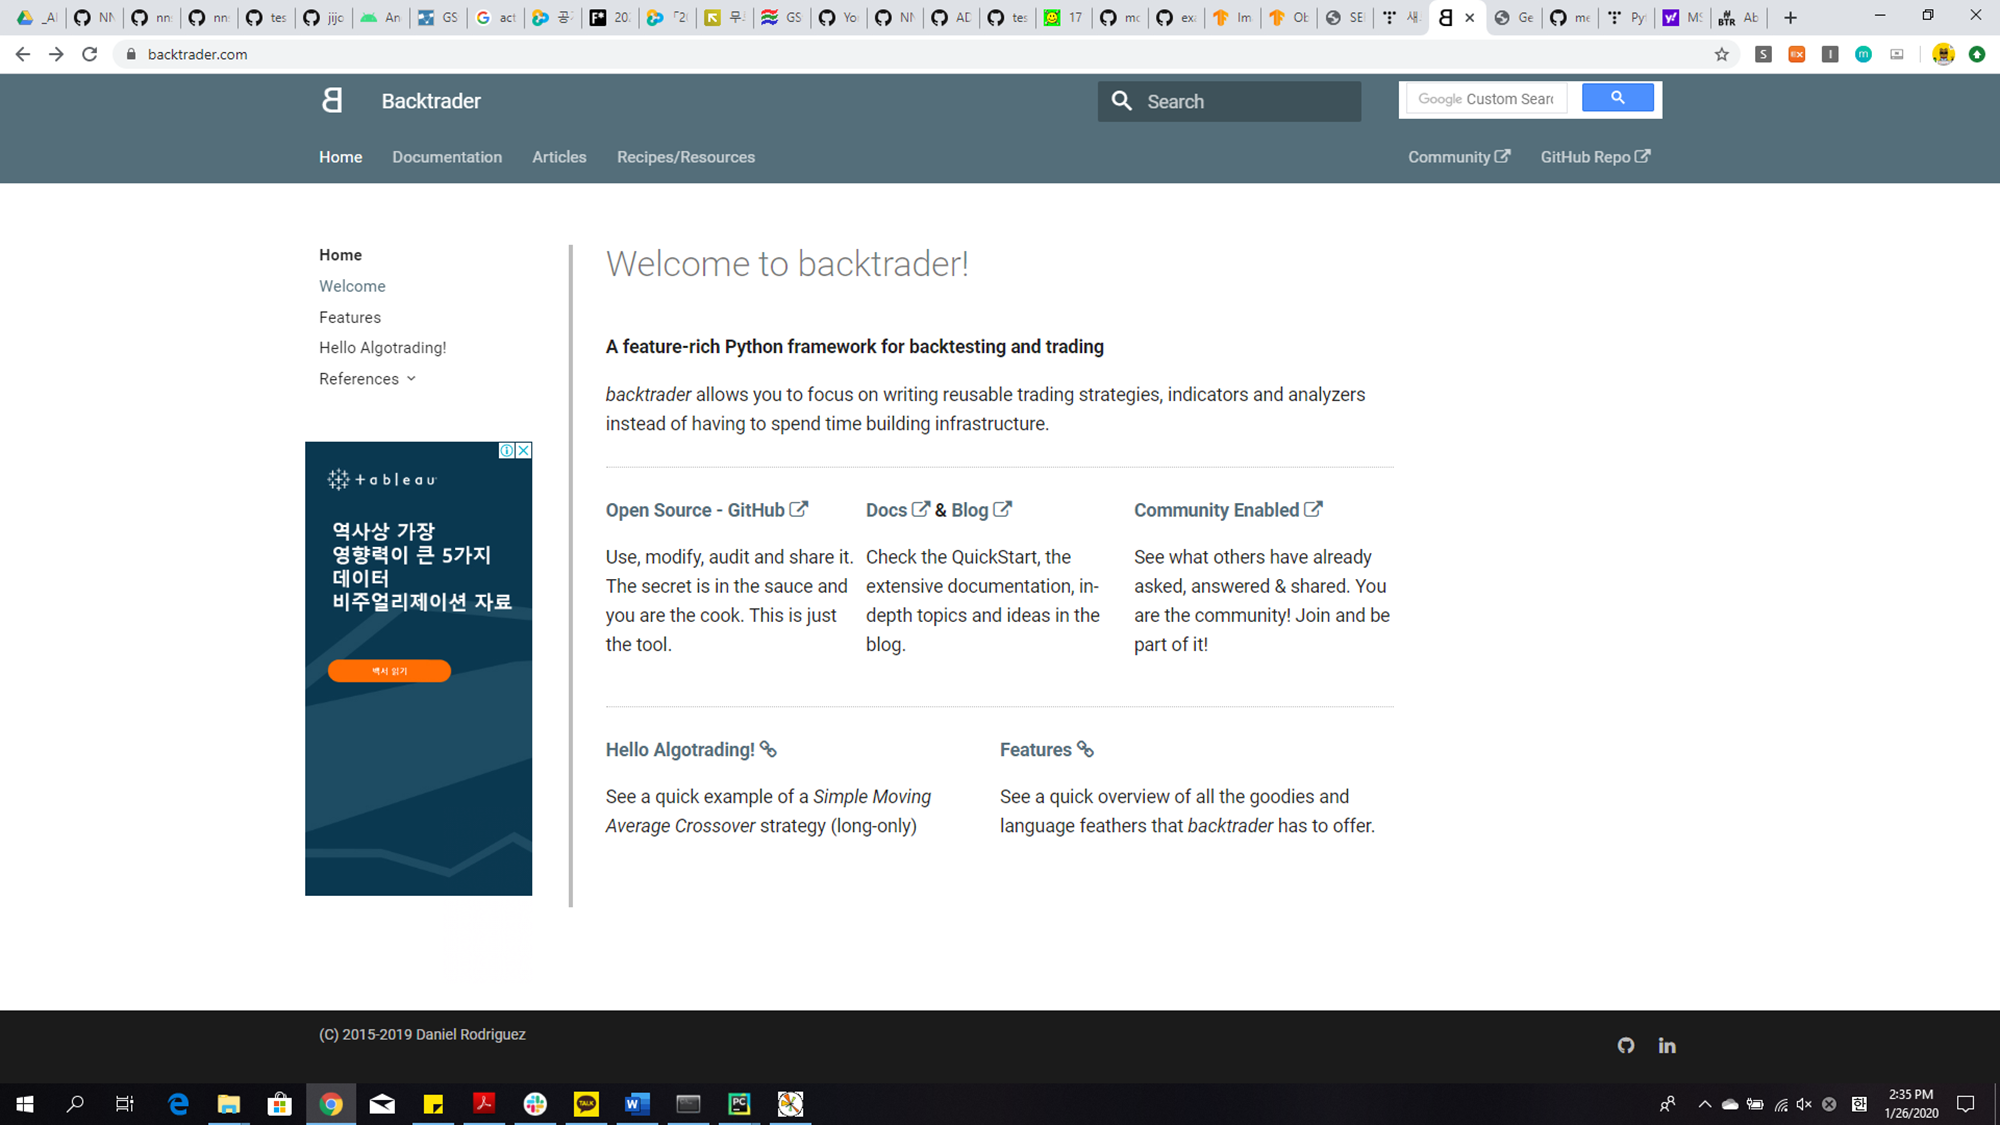Click the Google Custom Search text box
The image size is (2000, 1125).
point(1486,99)
